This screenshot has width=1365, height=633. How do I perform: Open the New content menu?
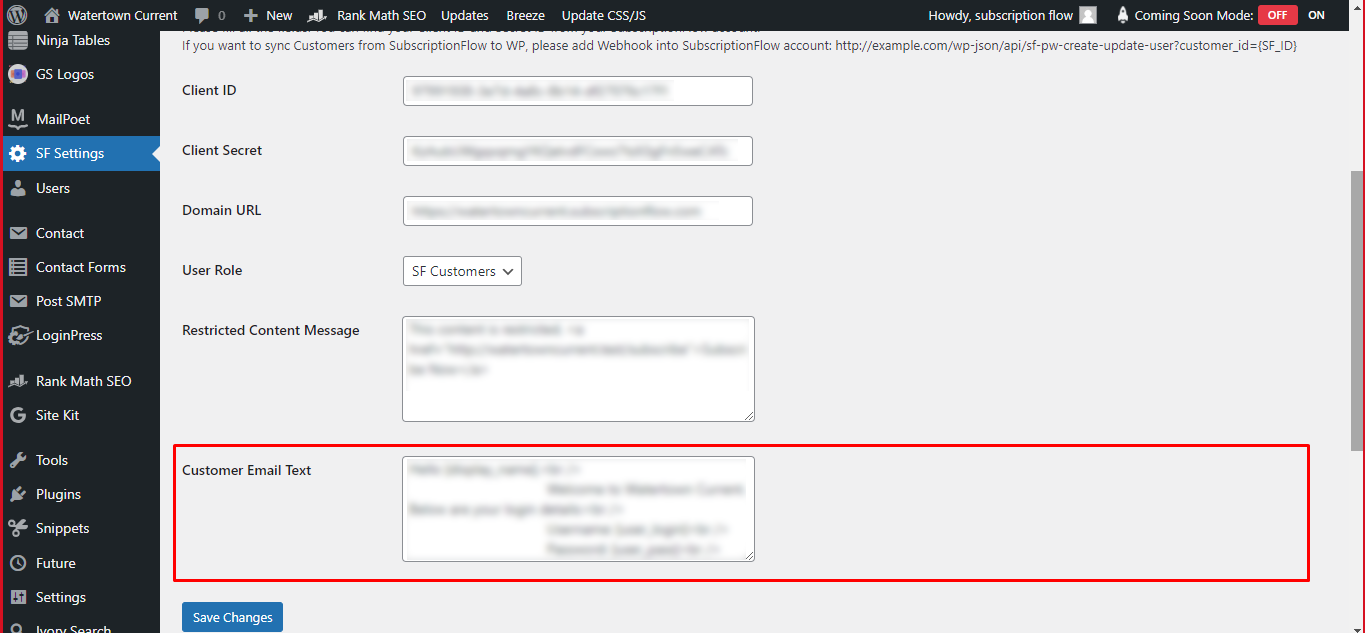click(268, 15)
